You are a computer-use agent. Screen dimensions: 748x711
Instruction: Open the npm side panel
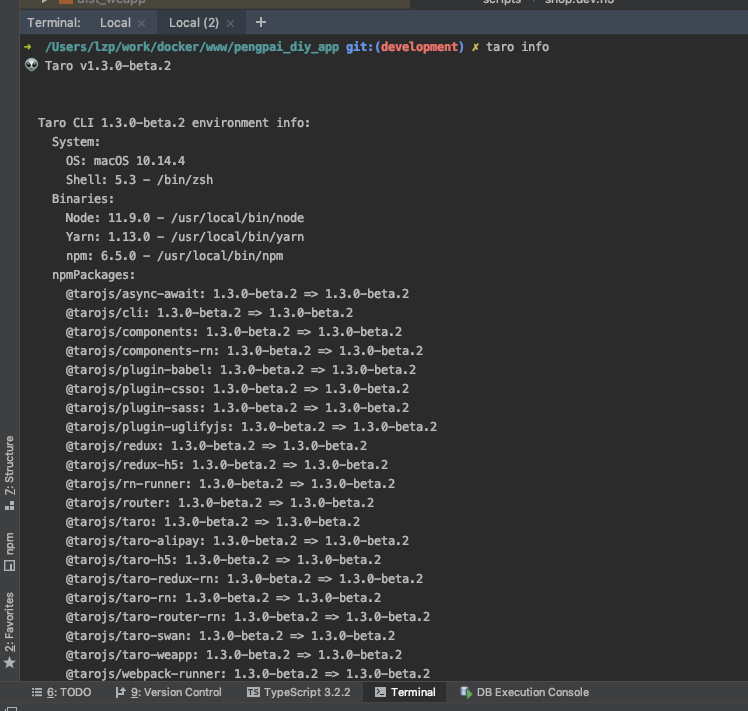pyautogui.click(x=10, y=551)
